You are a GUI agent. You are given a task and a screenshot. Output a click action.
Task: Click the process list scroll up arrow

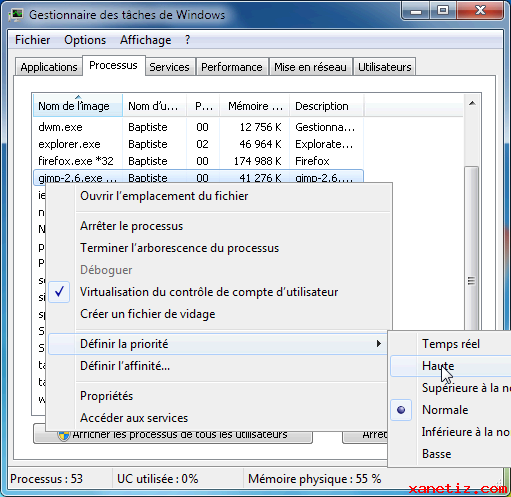(472, 104)
